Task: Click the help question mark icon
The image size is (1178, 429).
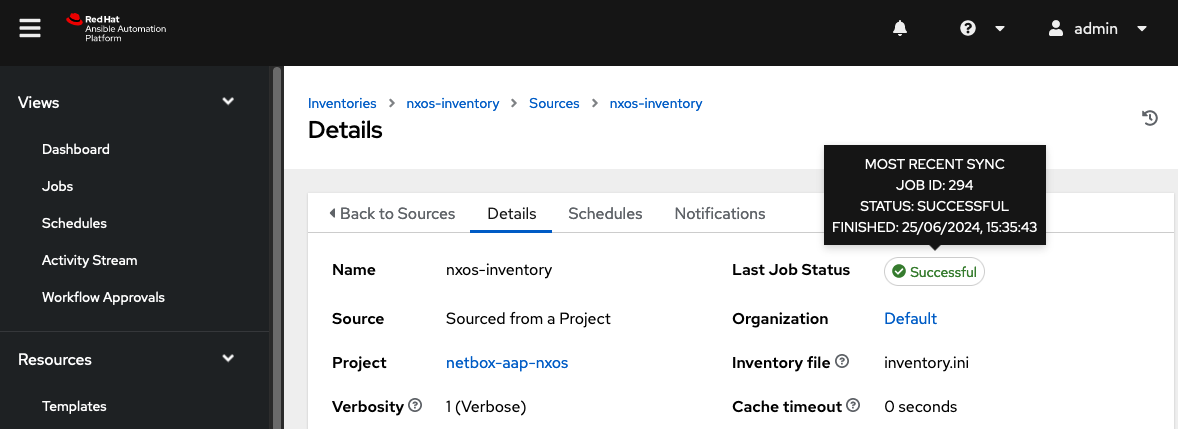Action: click(968, 29)
